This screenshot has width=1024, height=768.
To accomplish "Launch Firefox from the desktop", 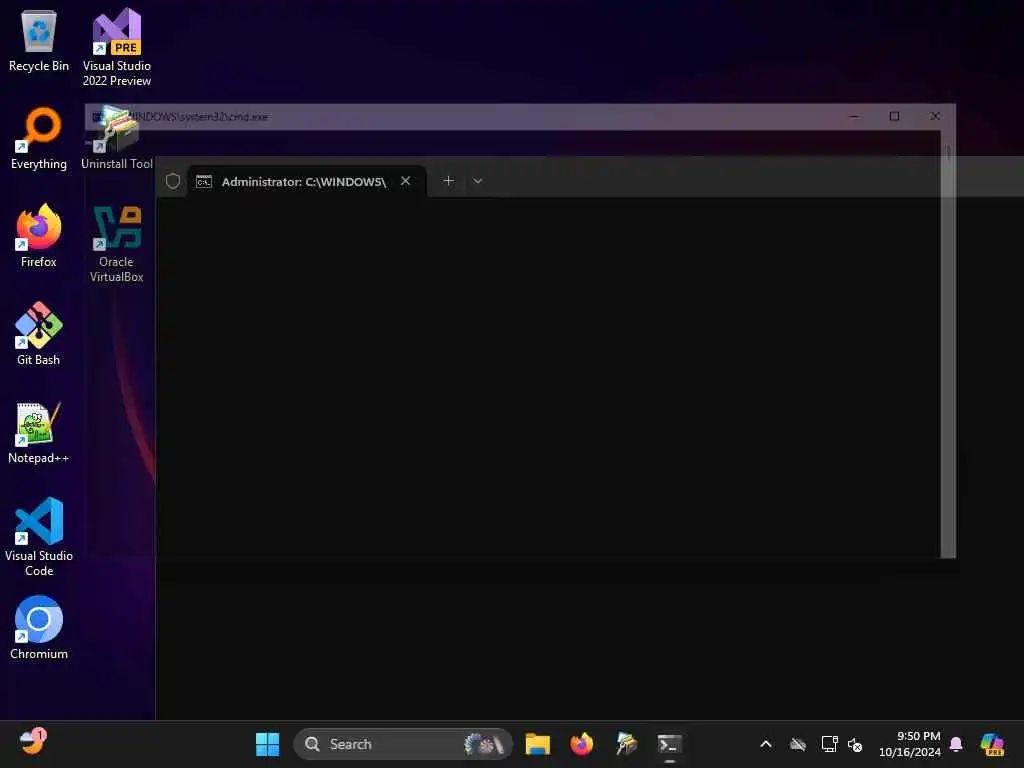I will tap(39, 236).
